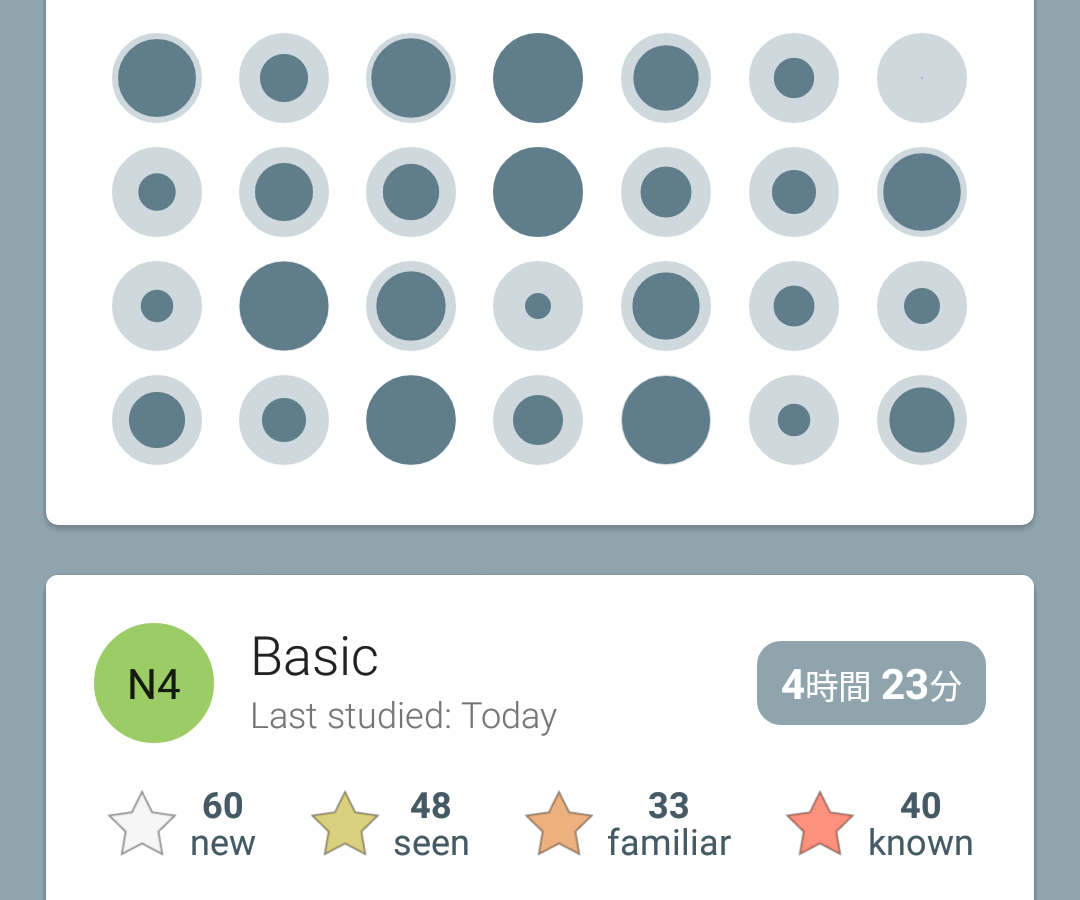This screenshot has height=900, width=1080.
Task: Click the Last studied: Today text
Action: coord(404,716)
